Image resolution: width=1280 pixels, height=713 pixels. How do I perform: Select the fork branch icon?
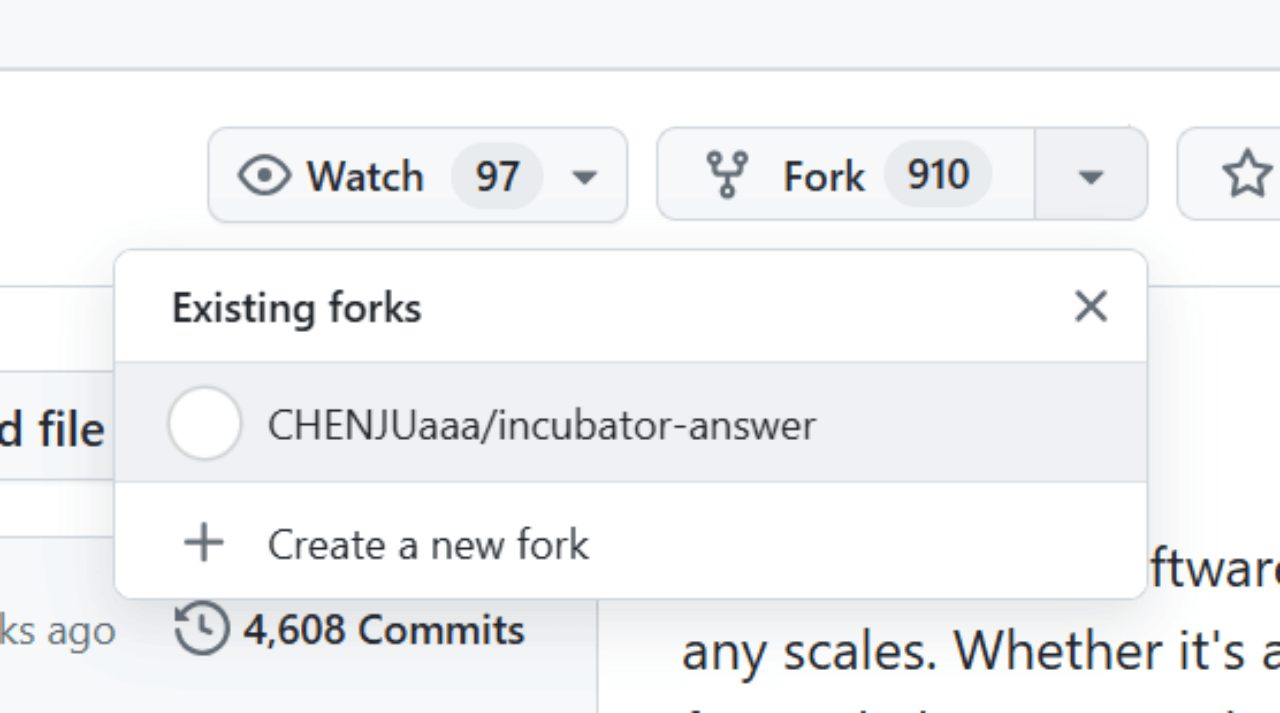click(x=729, y=174)
